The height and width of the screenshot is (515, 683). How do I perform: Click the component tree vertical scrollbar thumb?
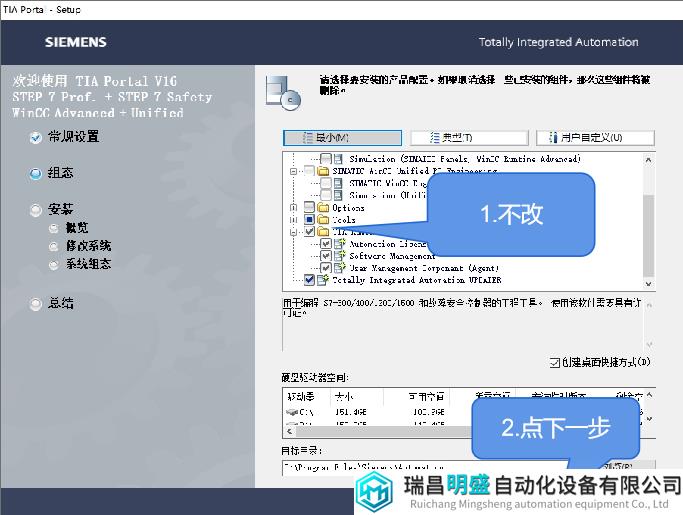(649, 235)
